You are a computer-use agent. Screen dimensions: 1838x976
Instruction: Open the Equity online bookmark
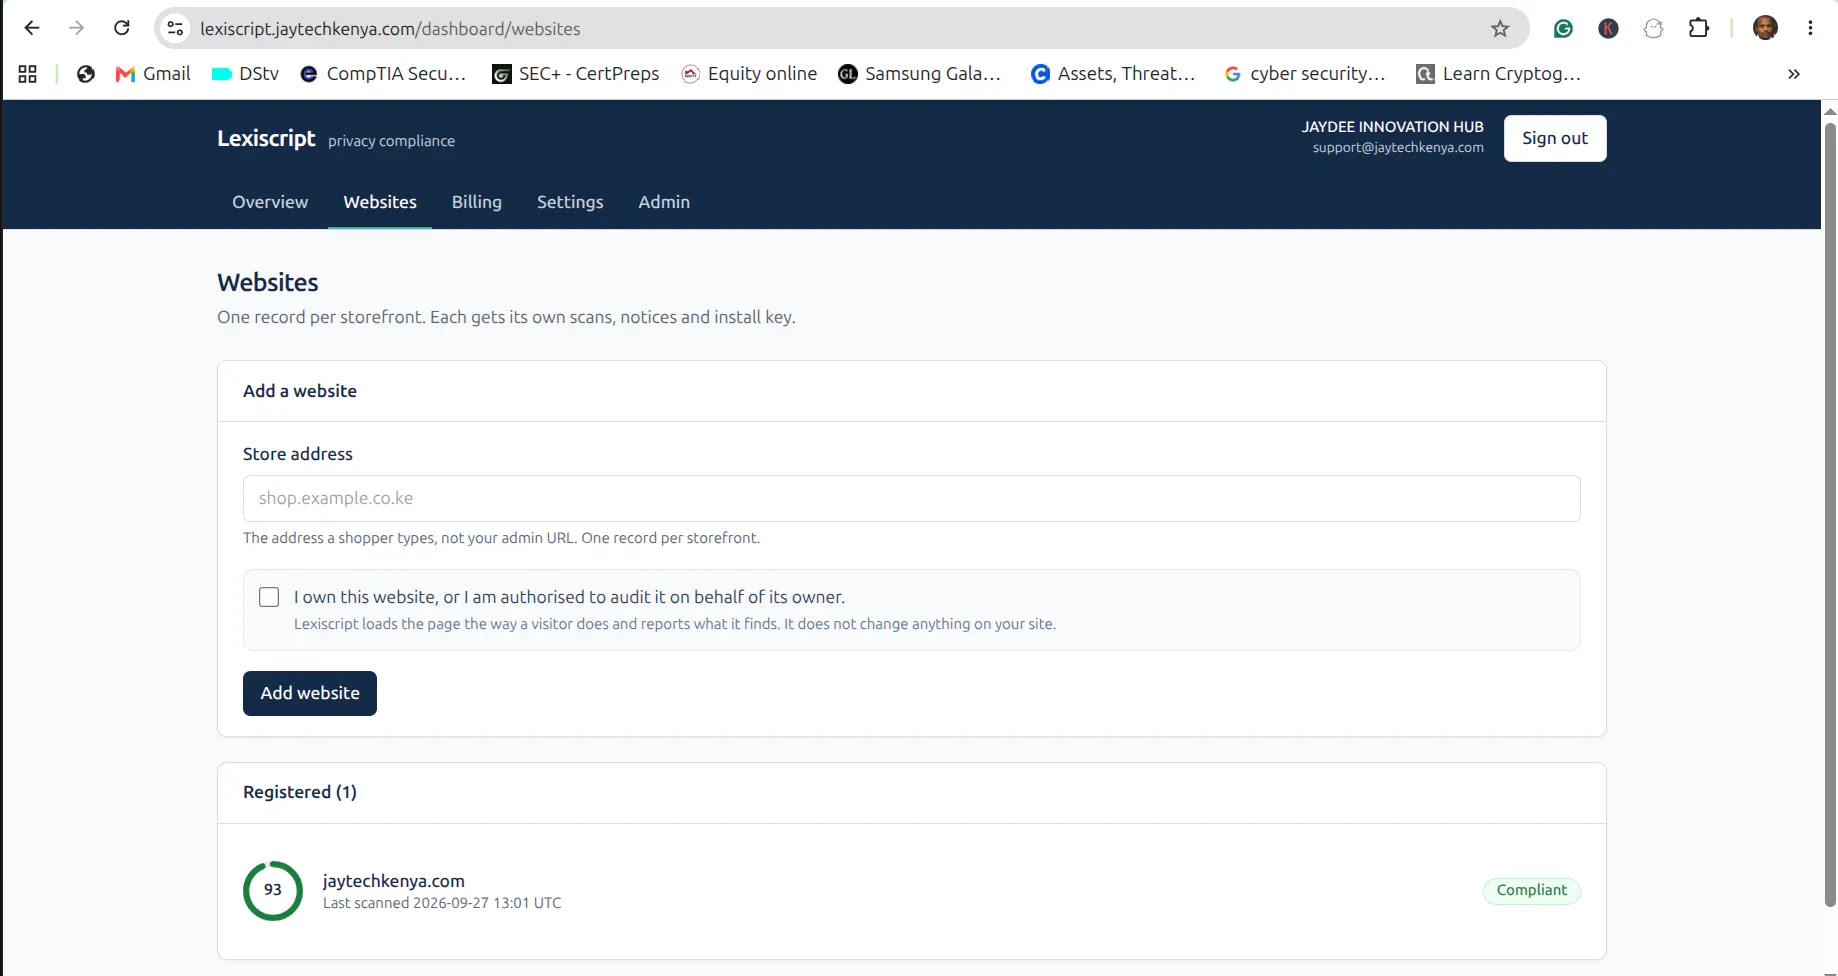(x=749, y=74)
